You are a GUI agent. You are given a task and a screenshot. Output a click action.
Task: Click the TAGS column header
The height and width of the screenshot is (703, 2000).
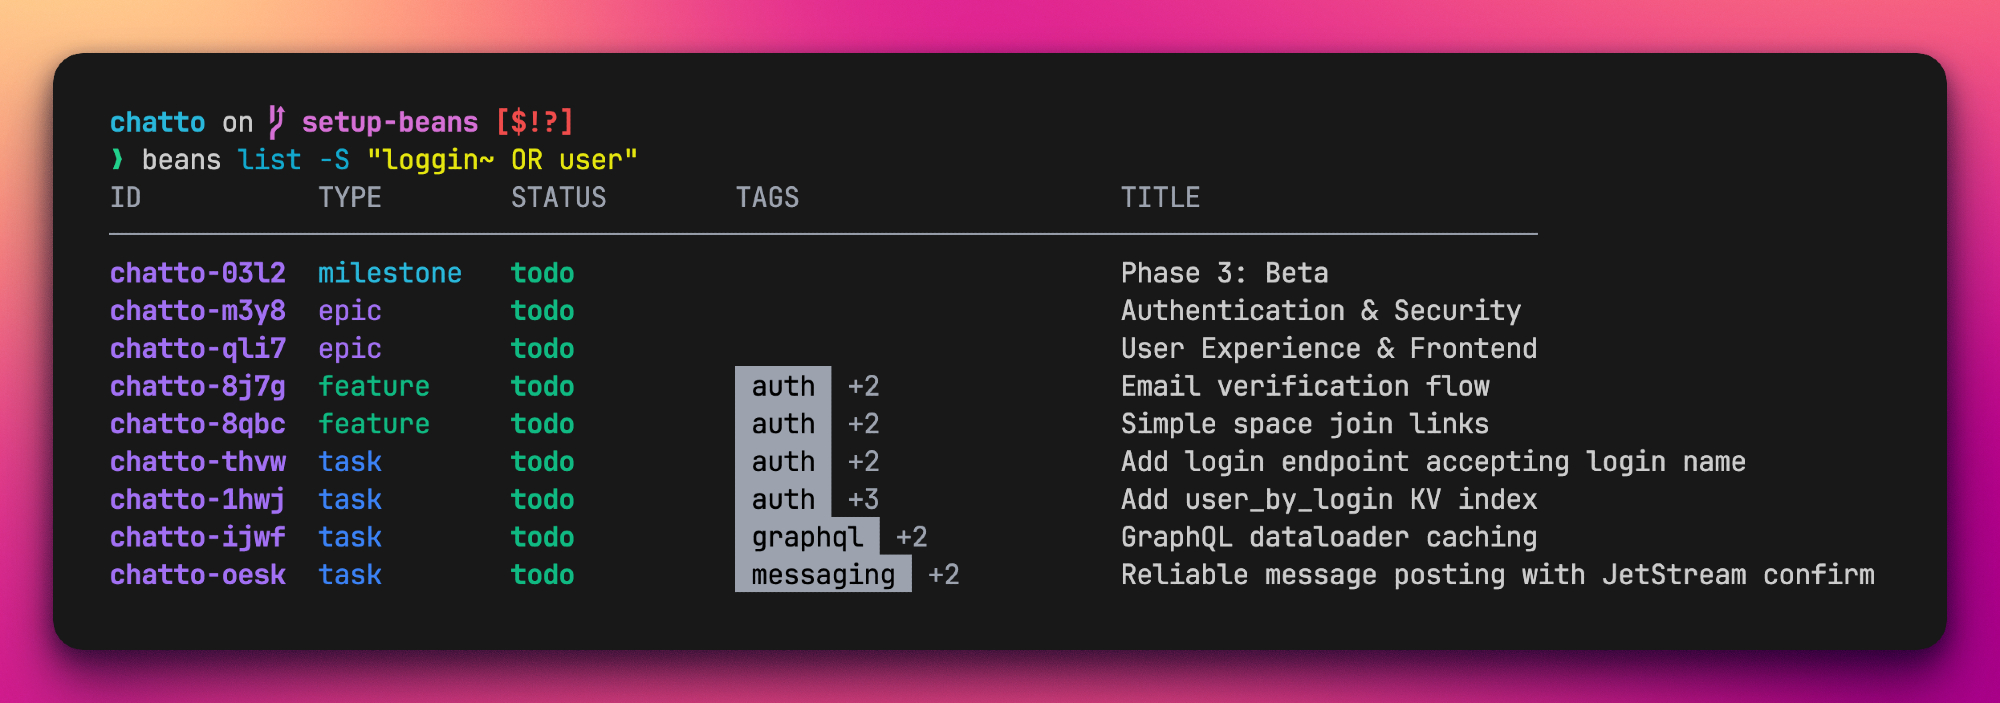tap(767, 198)
